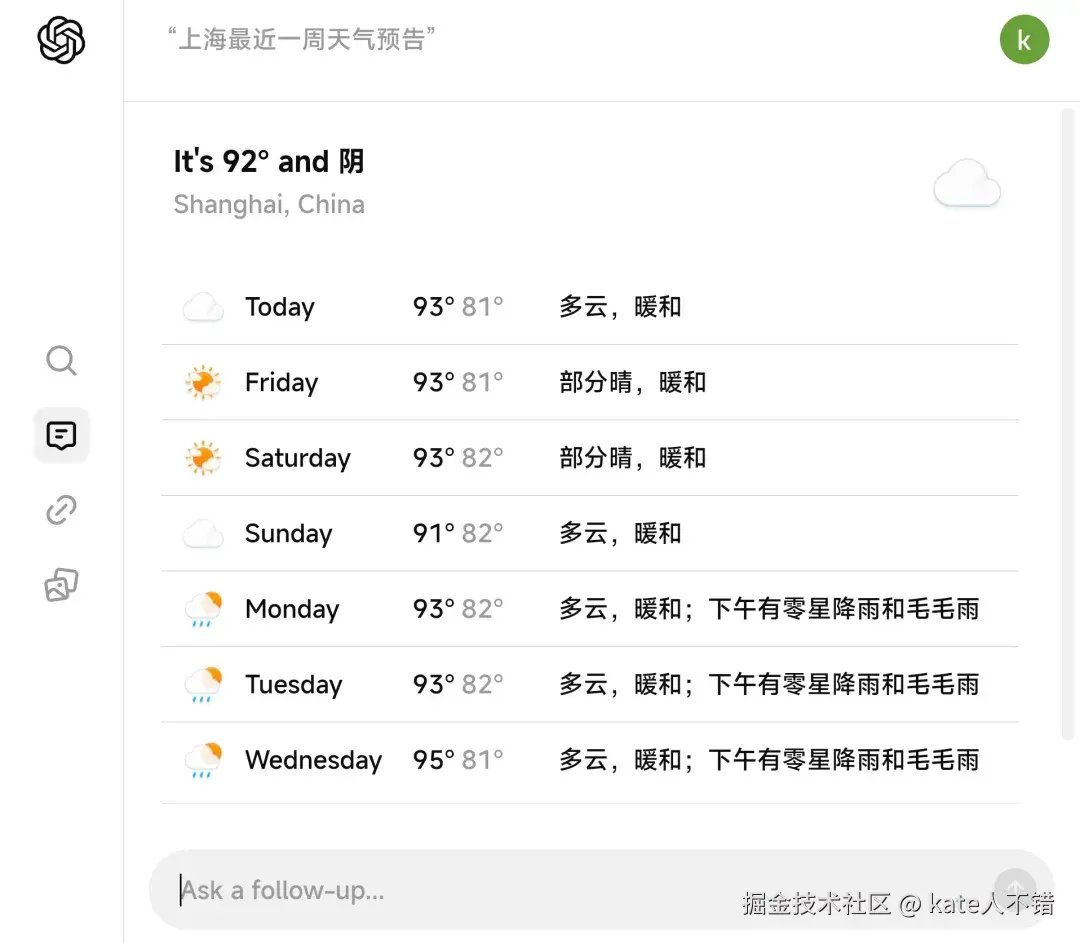
Task: Click the Shanghai, China location label
Action: pos(268,204)
